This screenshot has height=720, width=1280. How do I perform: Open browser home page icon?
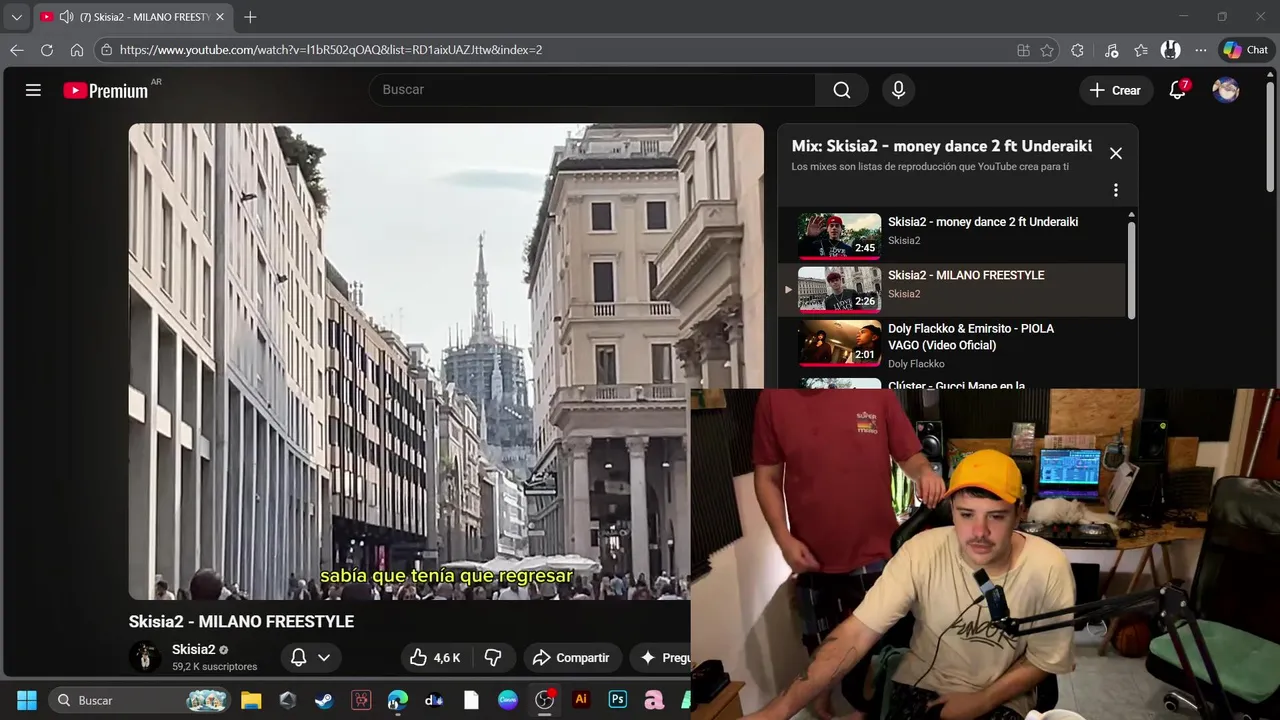tap(77, 50)
